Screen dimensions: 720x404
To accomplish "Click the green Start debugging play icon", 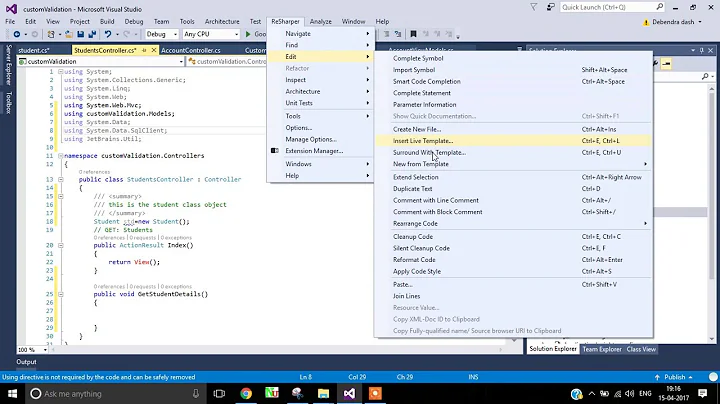I will [248, 34].
